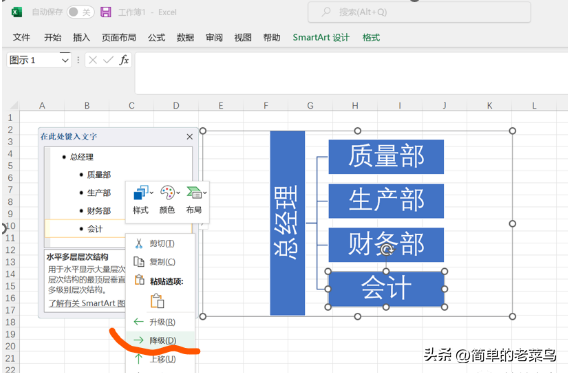Open the 帮助 tab
Viewport: 568px width, 373px height.
(272, 37)
